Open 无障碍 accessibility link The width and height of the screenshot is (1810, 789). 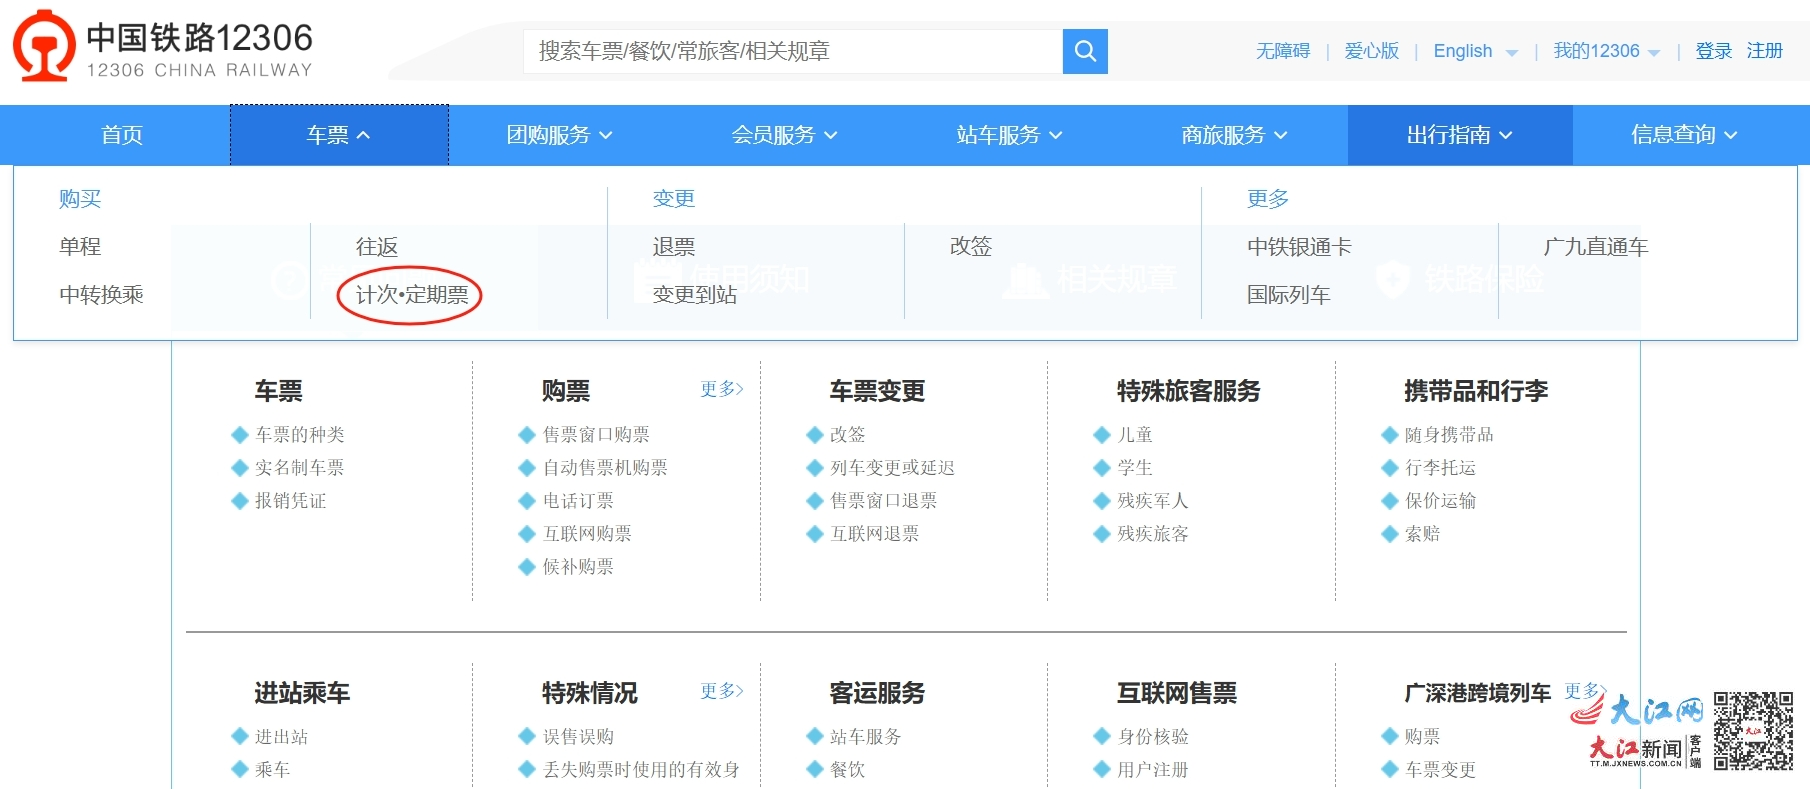(1282, 51)
